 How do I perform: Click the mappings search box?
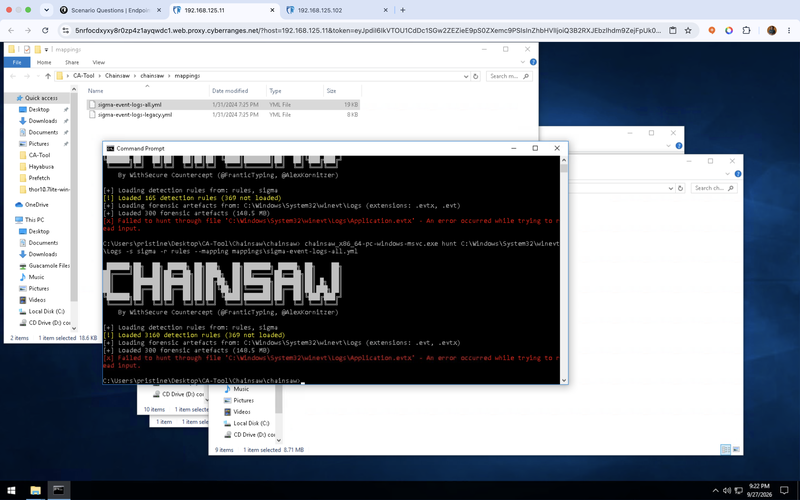click(509, 76)
